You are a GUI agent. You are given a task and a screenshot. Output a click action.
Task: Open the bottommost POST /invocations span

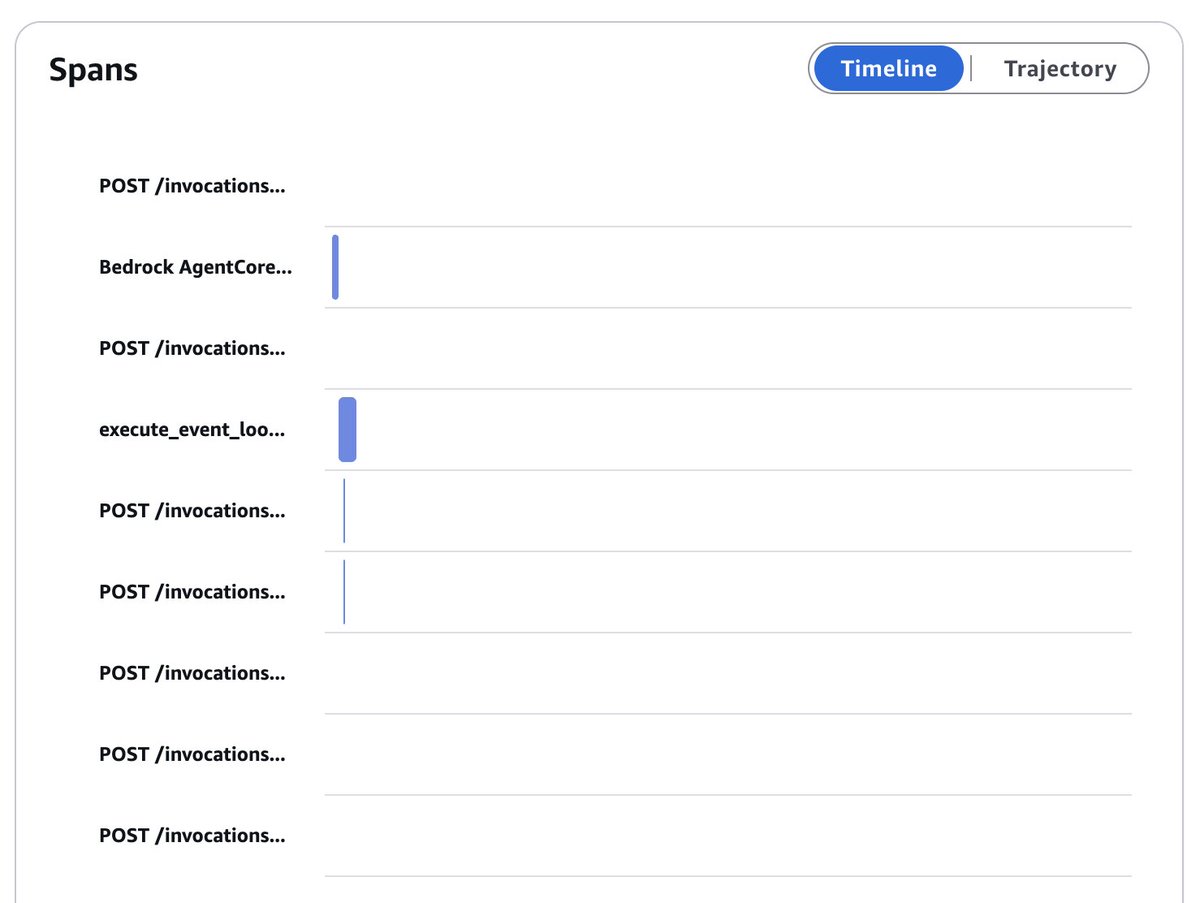pos(192,836)
